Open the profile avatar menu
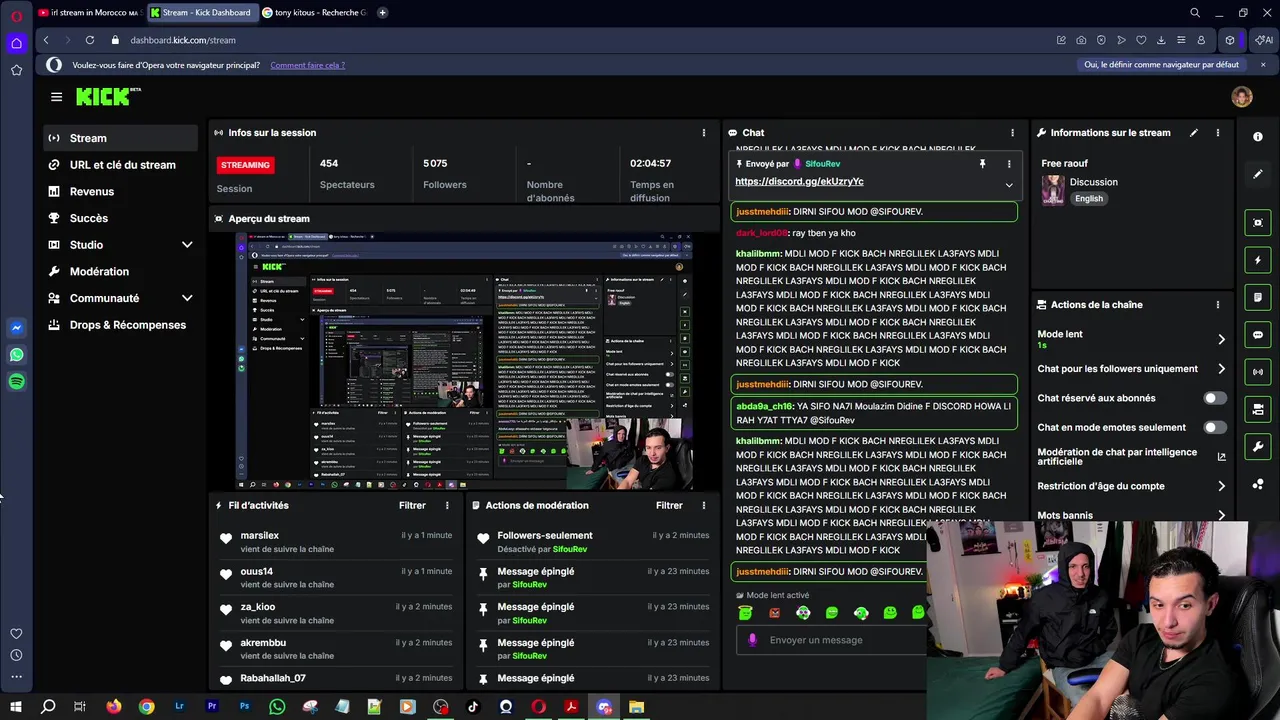 pos(1242,97)
